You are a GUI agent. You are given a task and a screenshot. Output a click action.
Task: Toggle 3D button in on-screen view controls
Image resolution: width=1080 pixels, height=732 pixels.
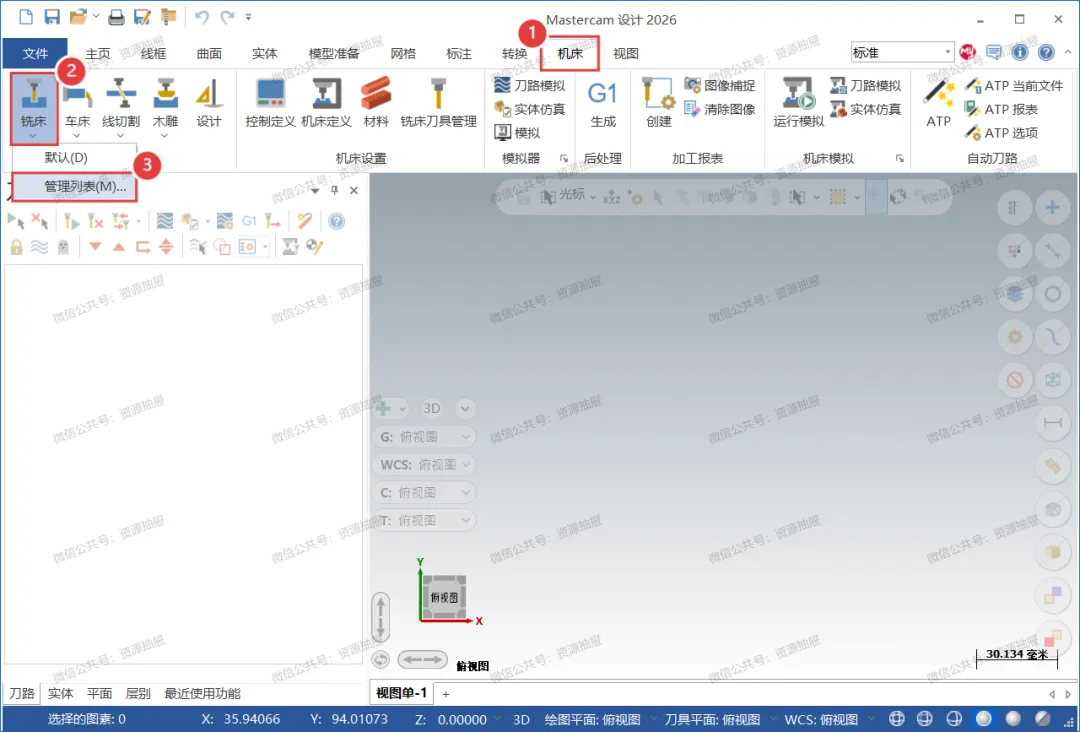point(431,408)
